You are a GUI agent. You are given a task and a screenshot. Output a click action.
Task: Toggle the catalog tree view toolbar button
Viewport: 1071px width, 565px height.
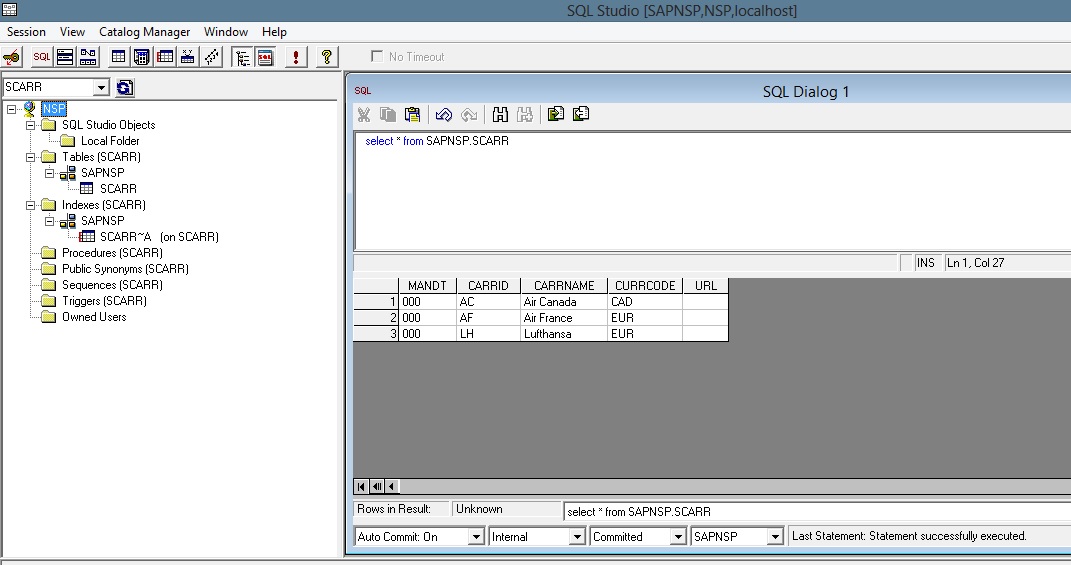click(x=241, y=57)
